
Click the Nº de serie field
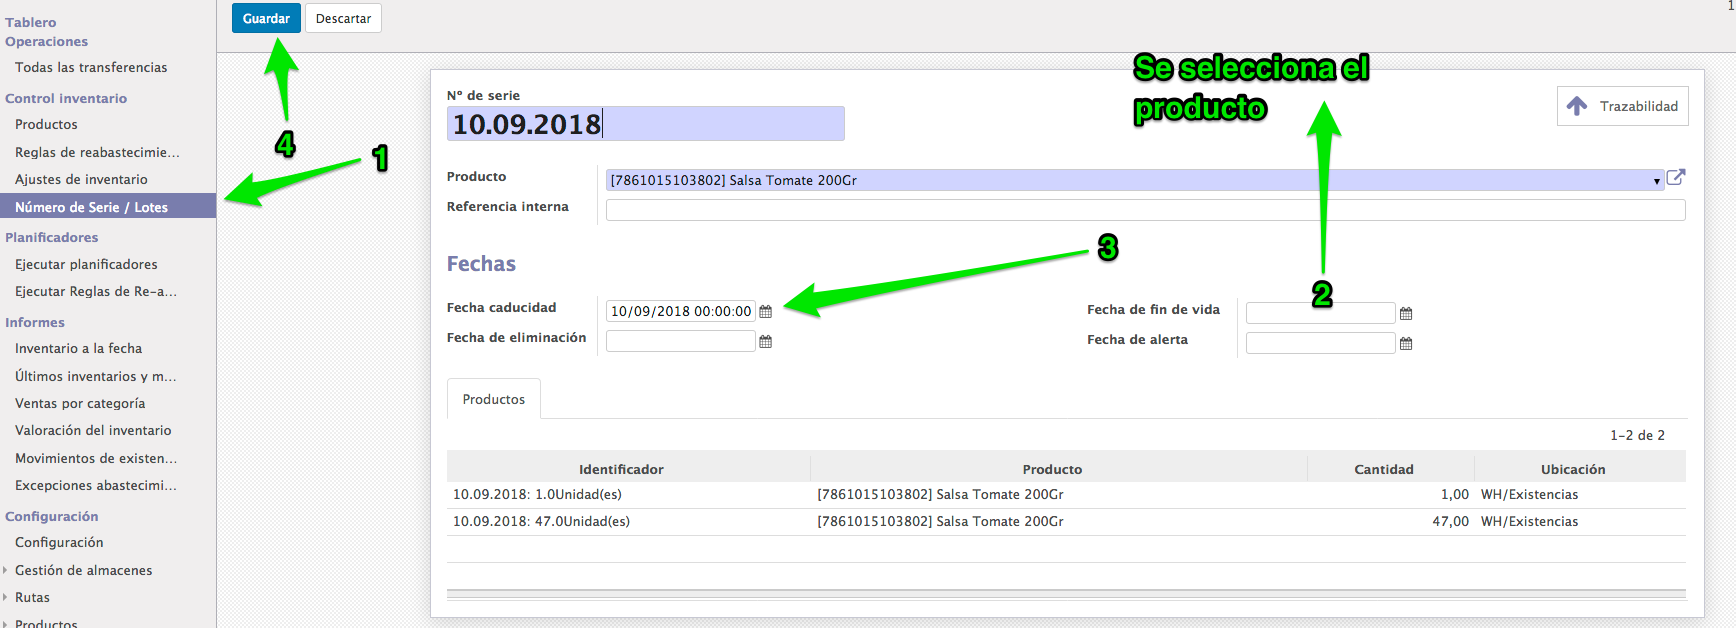pos(645,124)
